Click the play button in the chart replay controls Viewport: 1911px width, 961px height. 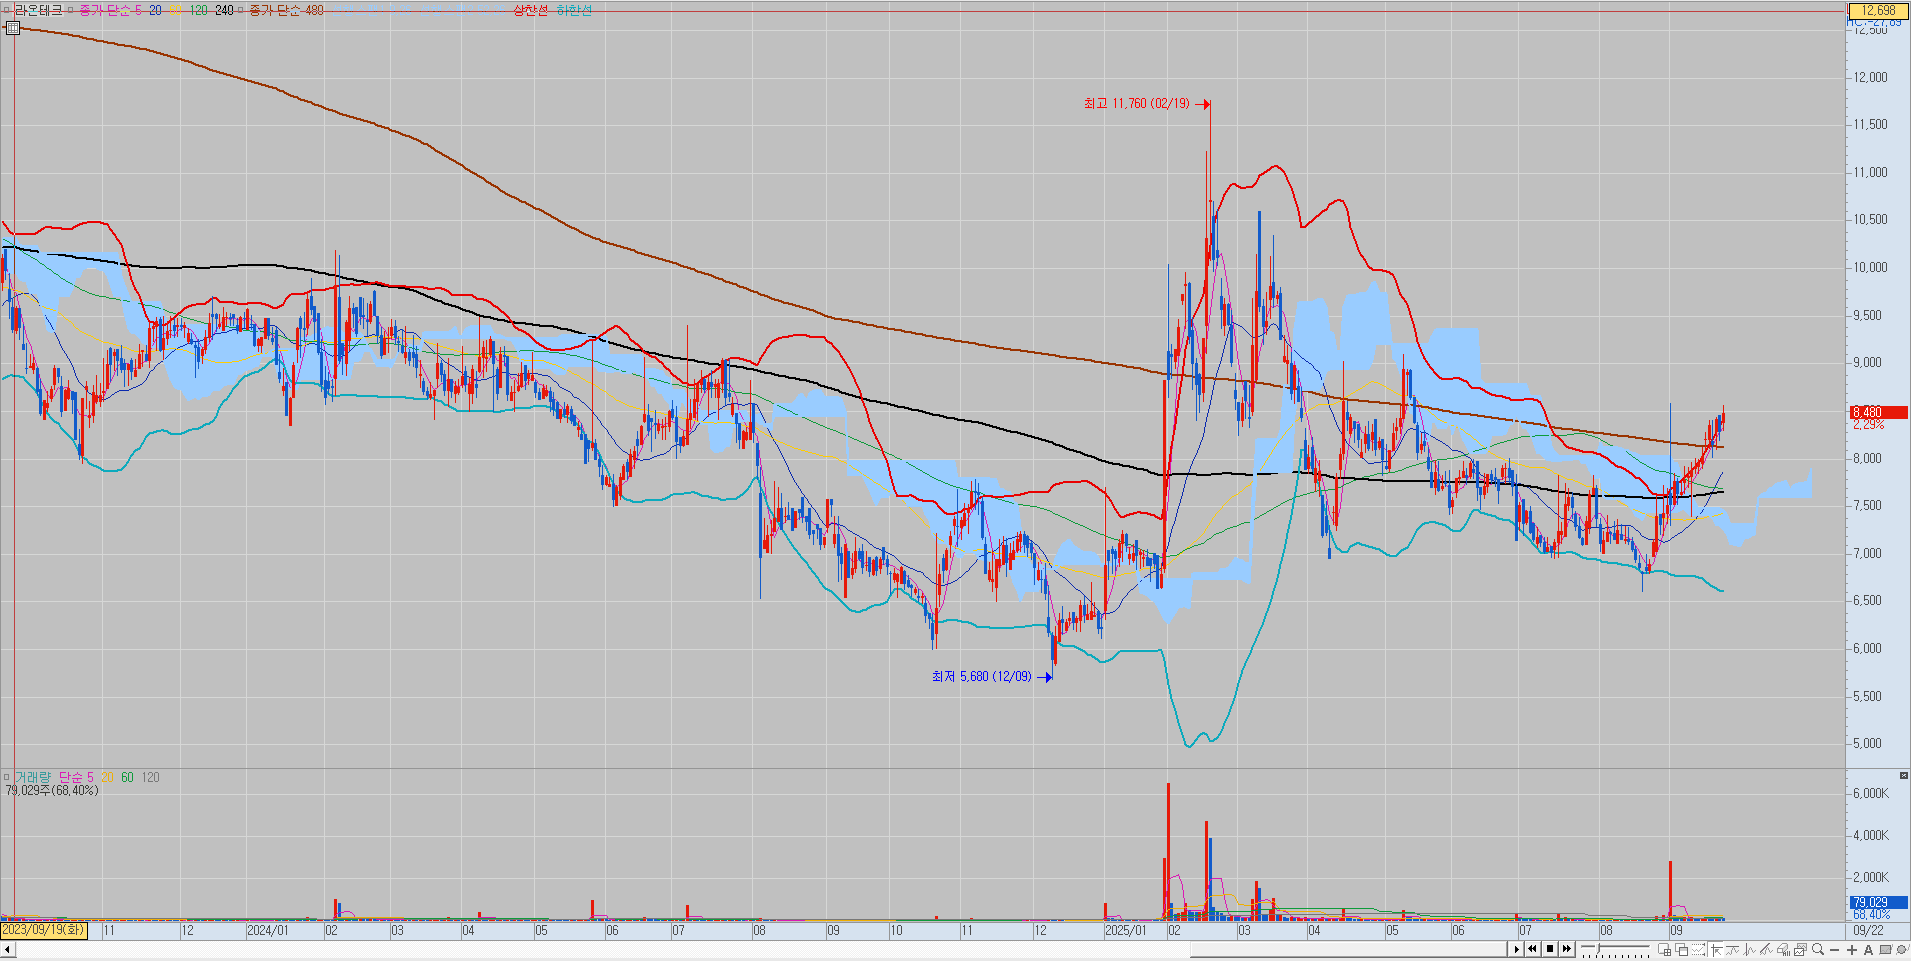pos(1516,949)
